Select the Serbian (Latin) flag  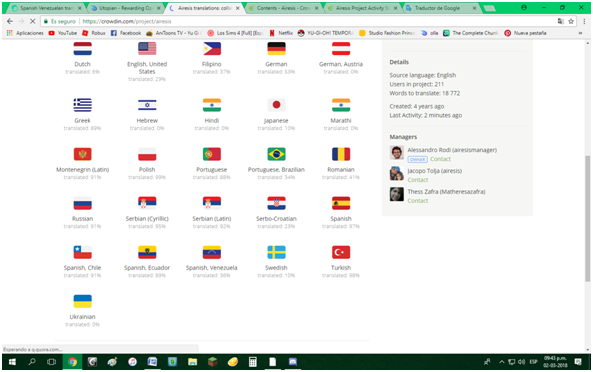pyautogui.click(x=212, y=203)
